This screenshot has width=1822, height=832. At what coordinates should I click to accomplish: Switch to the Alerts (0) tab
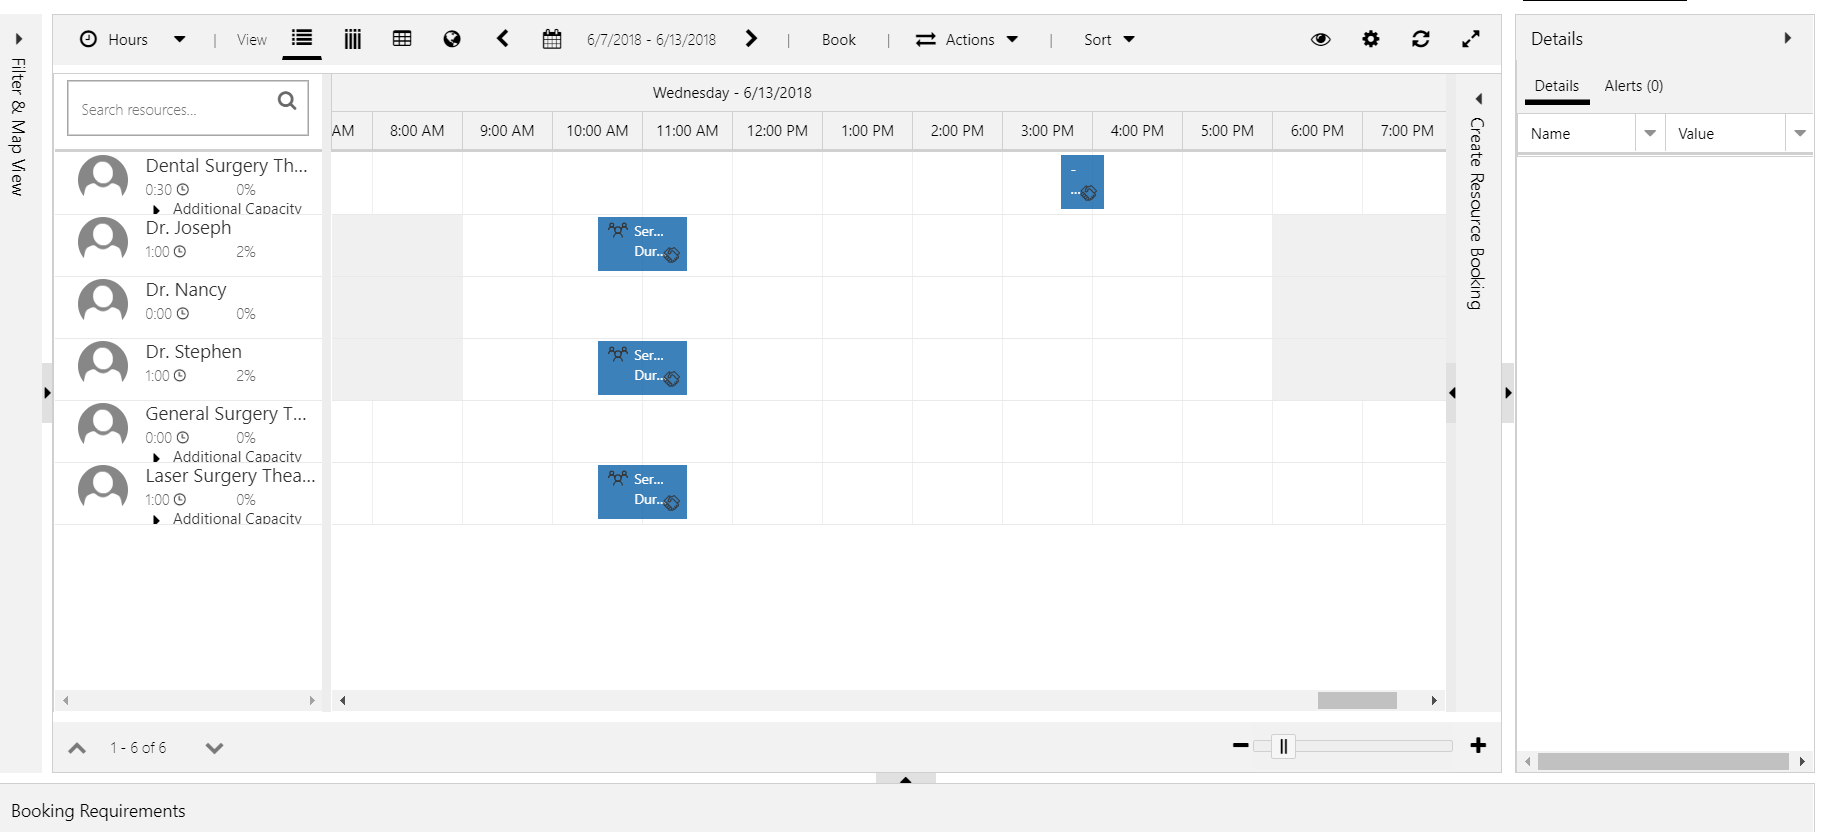(1633, 86)
